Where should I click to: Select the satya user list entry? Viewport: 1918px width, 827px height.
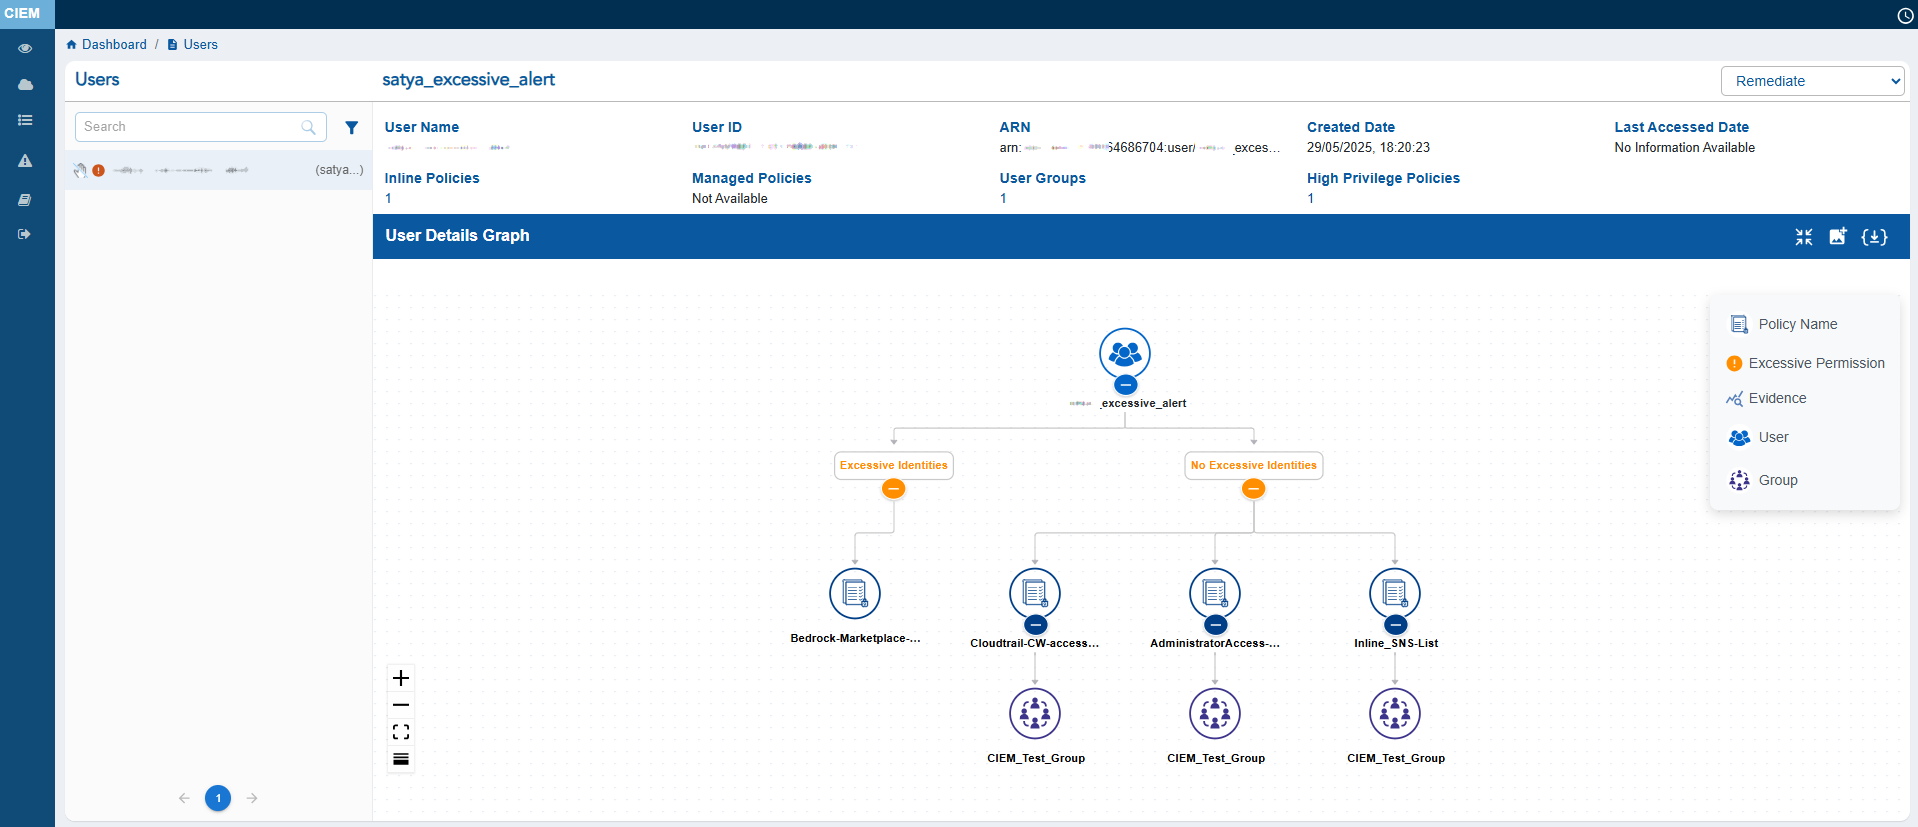[x=218, y=170]
